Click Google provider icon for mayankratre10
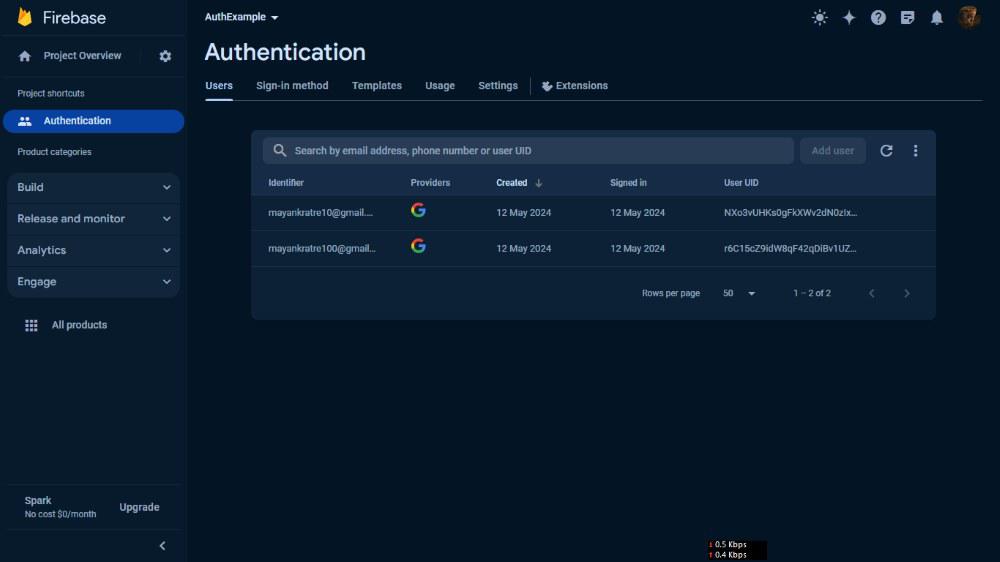Viewport: 1000px width, 562px height. coord(418,210)
